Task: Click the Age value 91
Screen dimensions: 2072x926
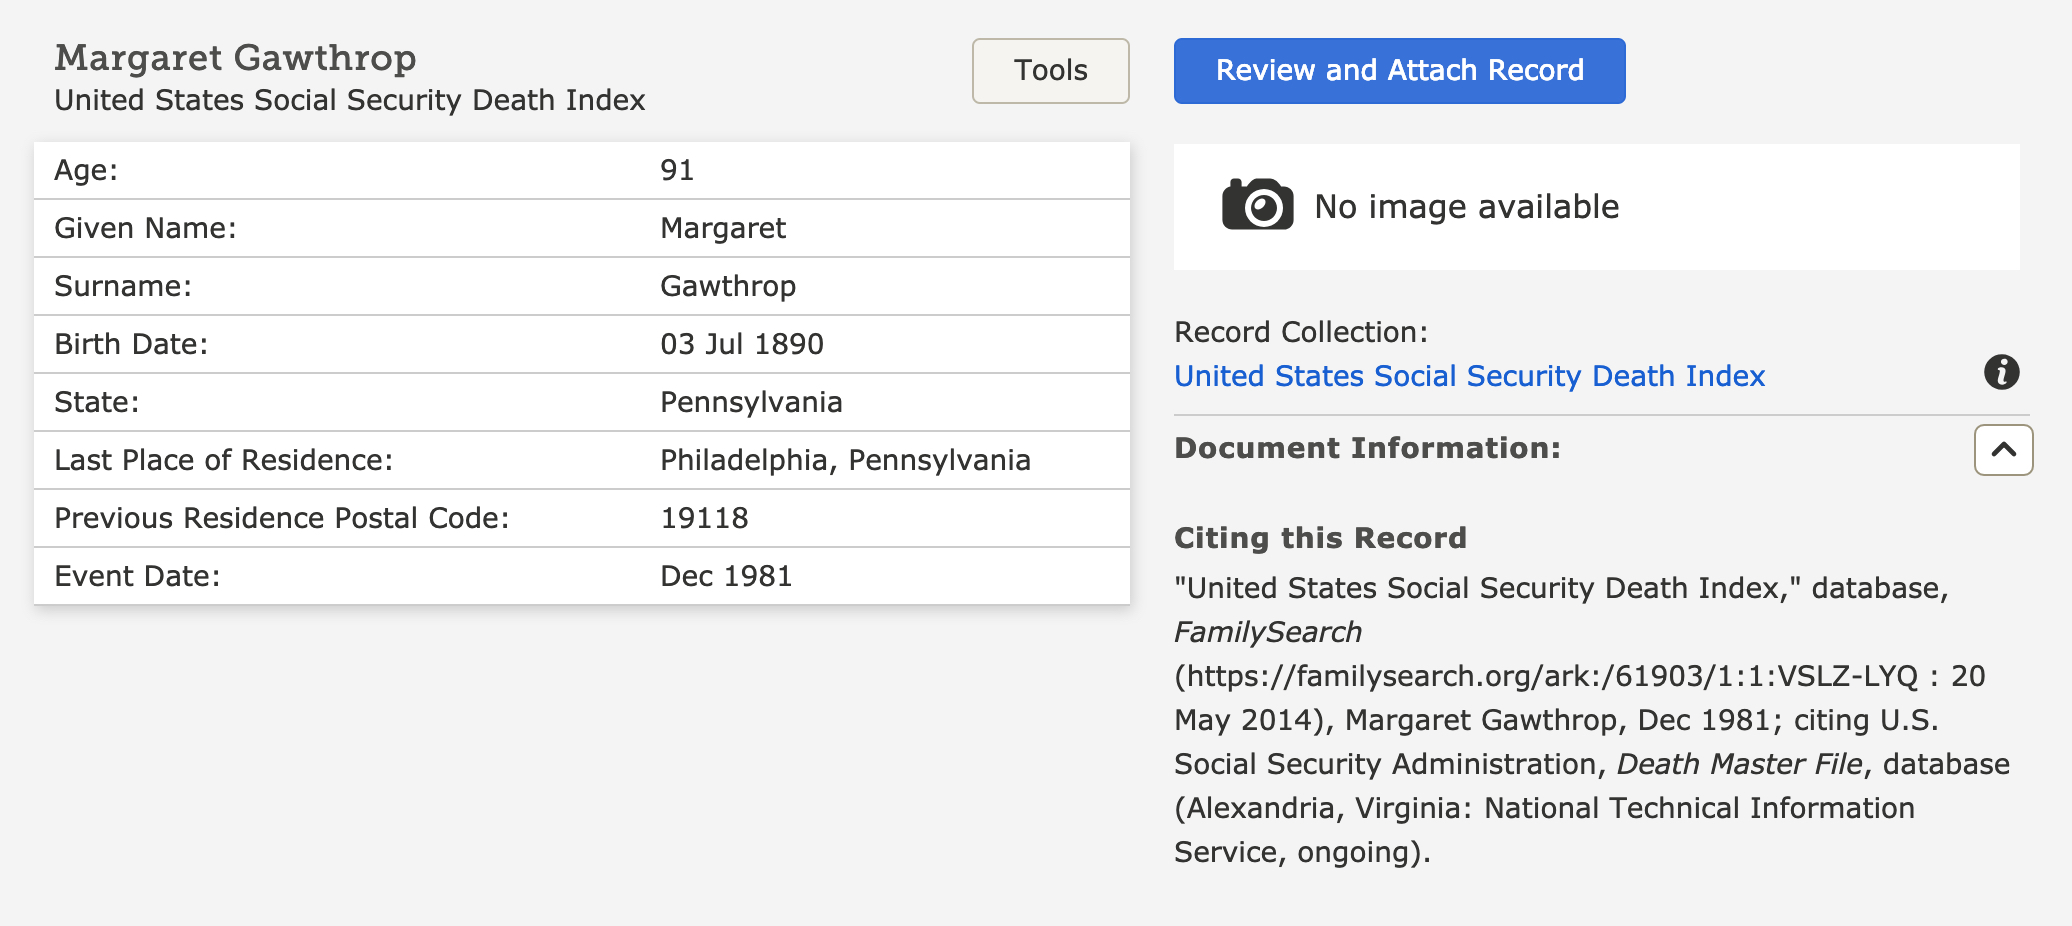Action: (677, 170)
